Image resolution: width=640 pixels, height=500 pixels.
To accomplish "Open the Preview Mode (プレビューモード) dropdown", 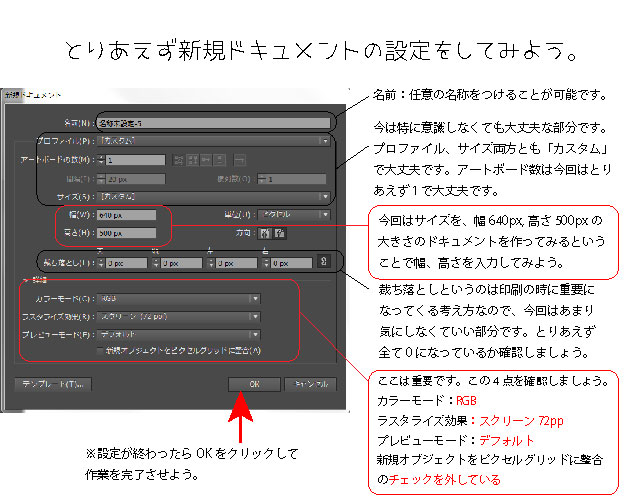I will 178,335.
